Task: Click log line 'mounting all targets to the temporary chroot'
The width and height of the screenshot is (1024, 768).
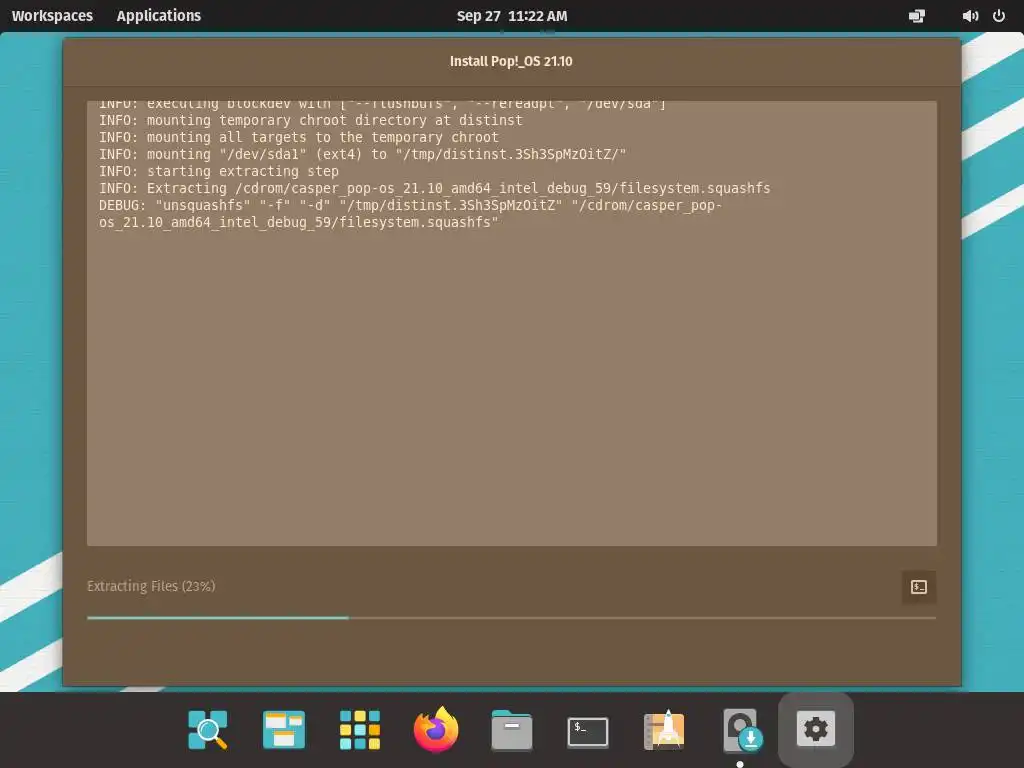Action: click(x=298, y=137)
